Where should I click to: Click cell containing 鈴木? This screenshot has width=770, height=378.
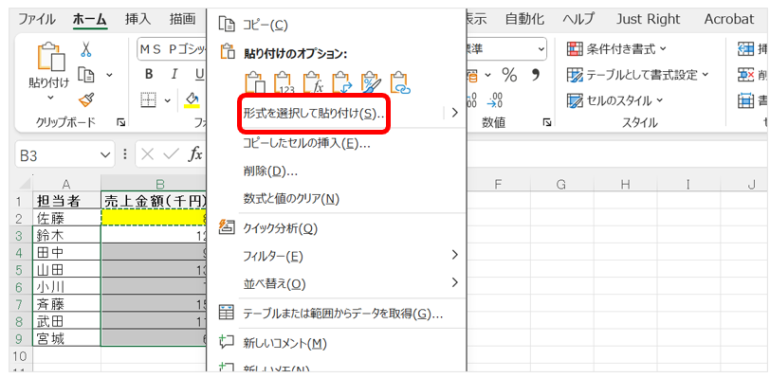coord(66,235)
